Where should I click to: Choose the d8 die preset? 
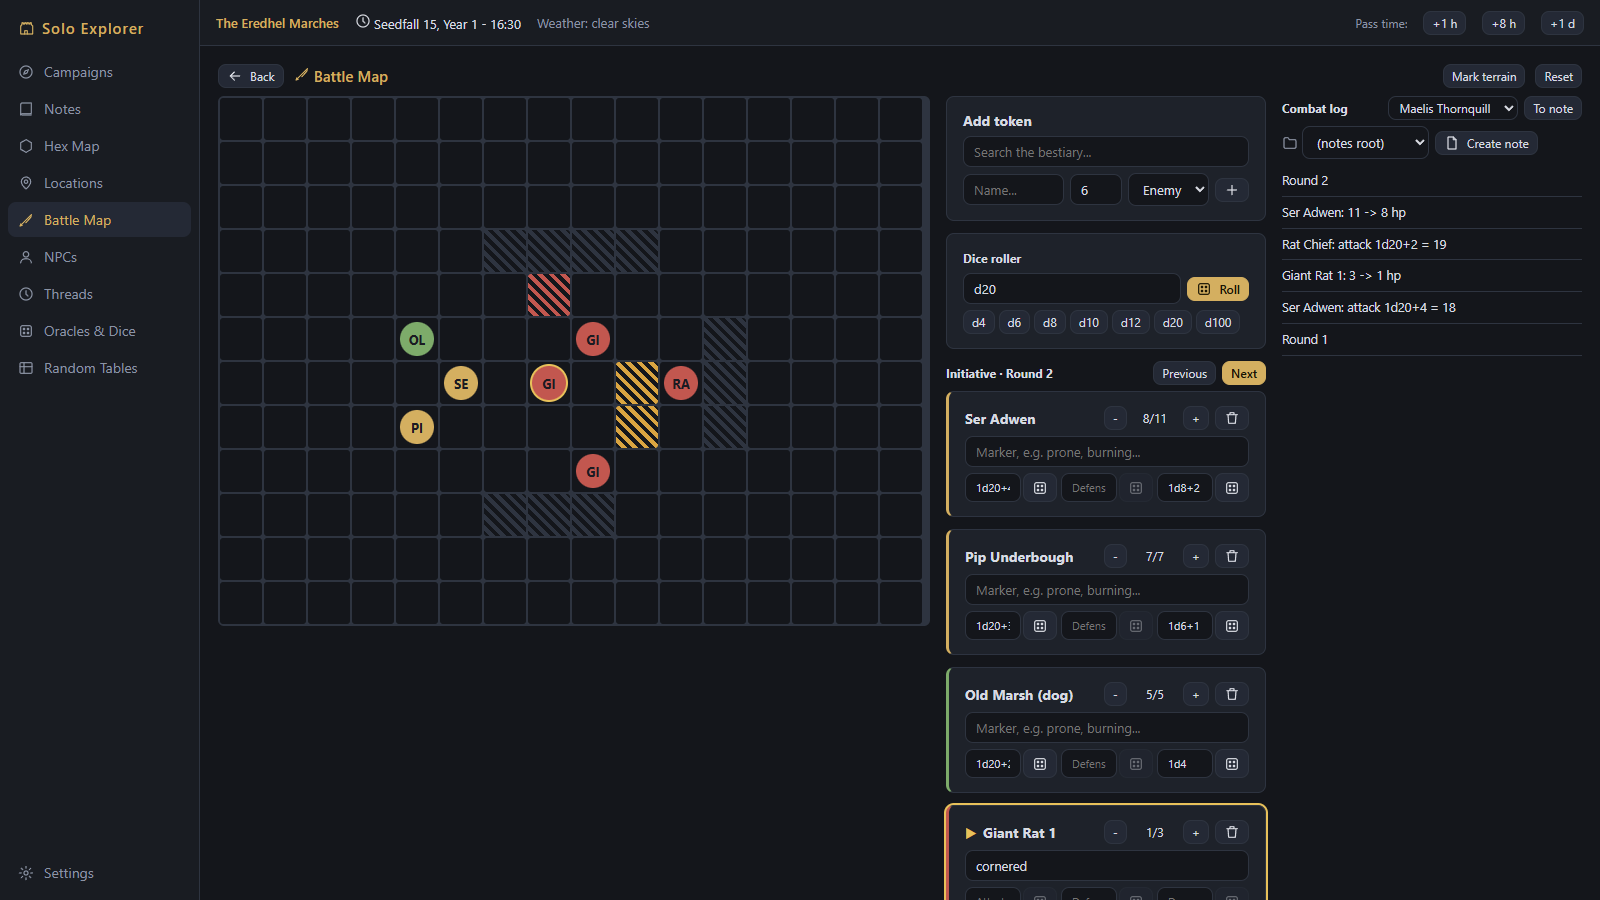click(x=1050, y=323)
